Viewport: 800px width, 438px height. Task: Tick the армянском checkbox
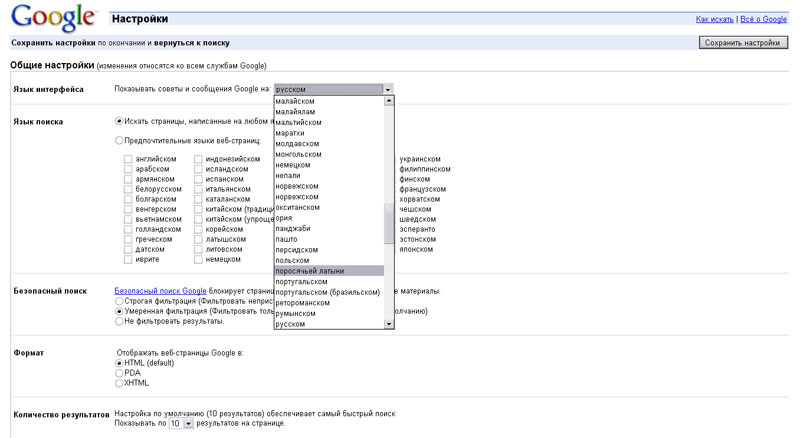(128, 179)
